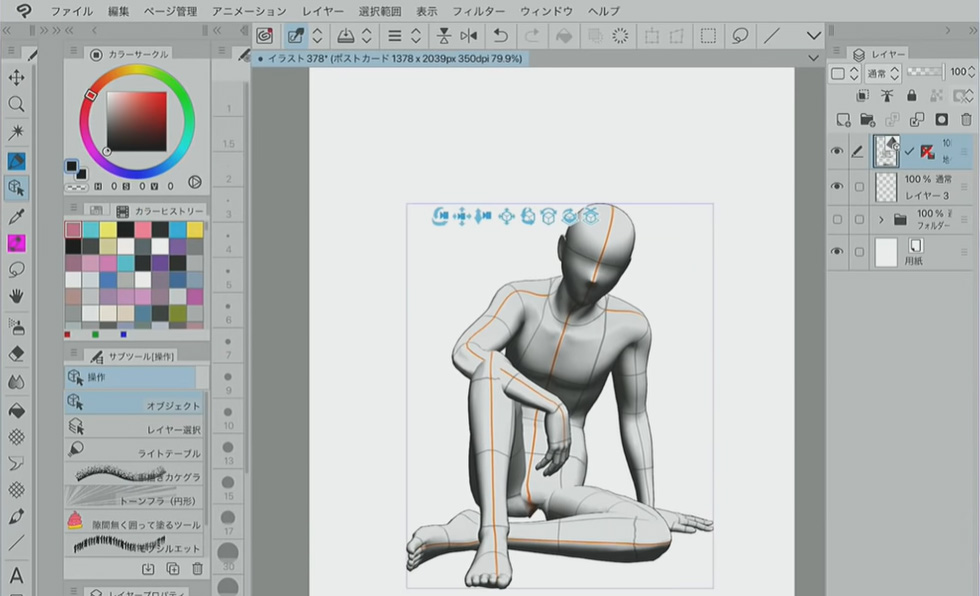Viewport: 980px width, 596px height.
Task: Expand the フォルダー layer folder
Action: coord(882,219)
